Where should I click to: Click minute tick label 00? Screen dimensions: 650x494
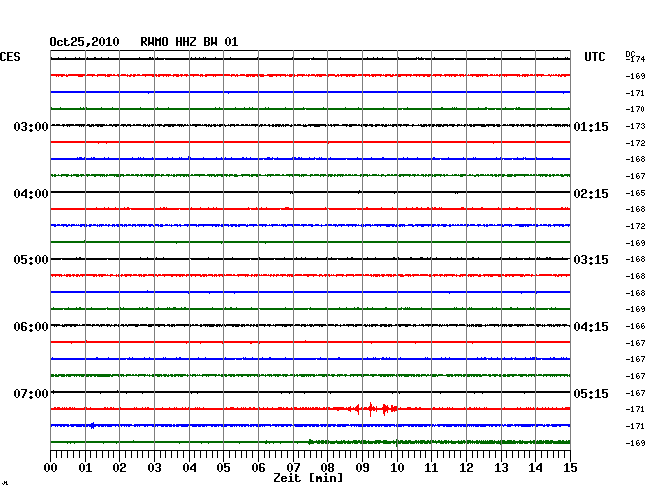[x=51, y=468]
